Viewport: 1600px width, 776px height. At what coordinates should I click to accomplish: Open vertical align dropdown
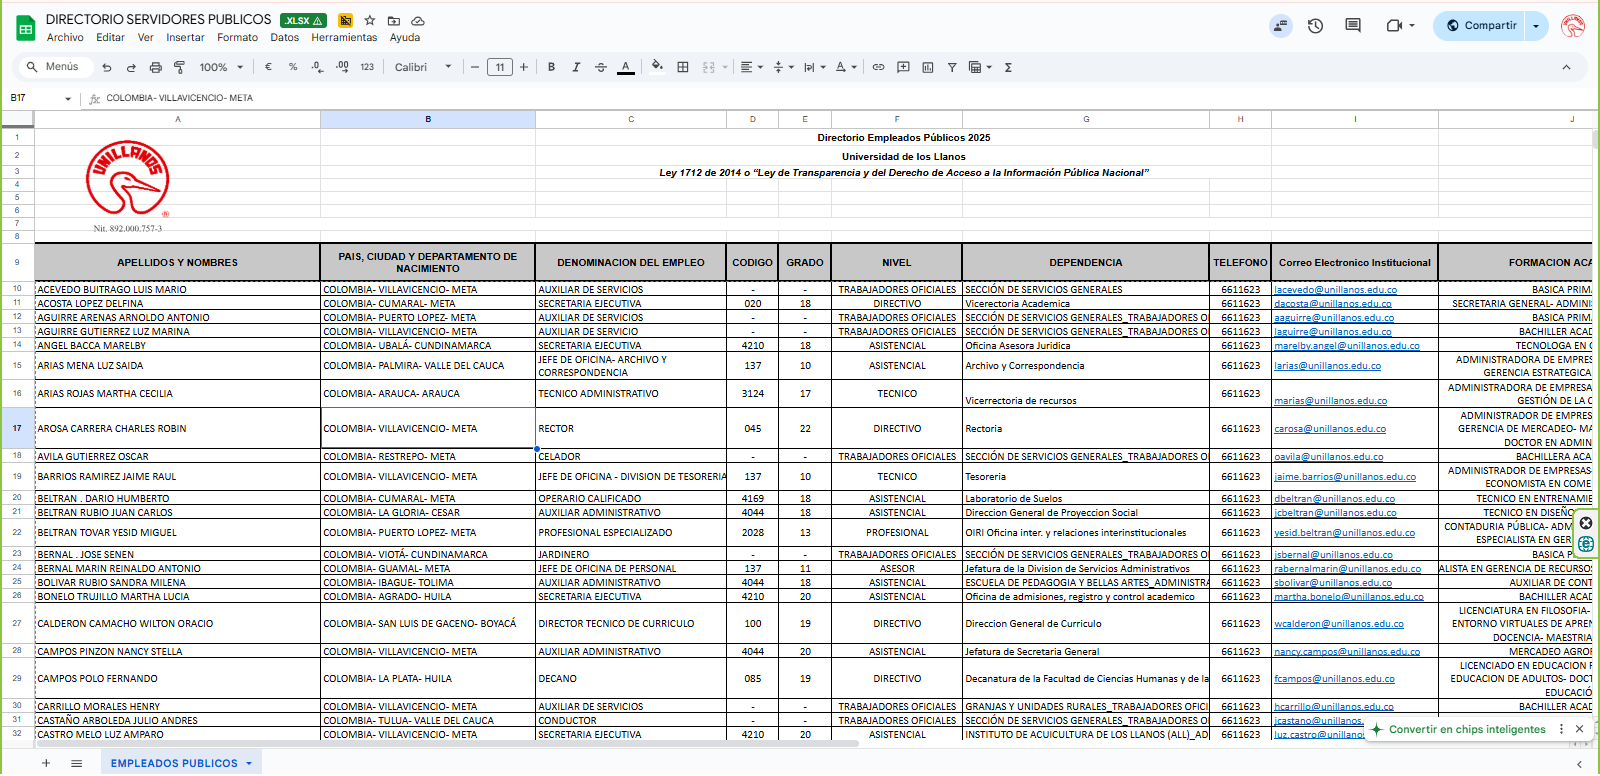tap(784, 67)
